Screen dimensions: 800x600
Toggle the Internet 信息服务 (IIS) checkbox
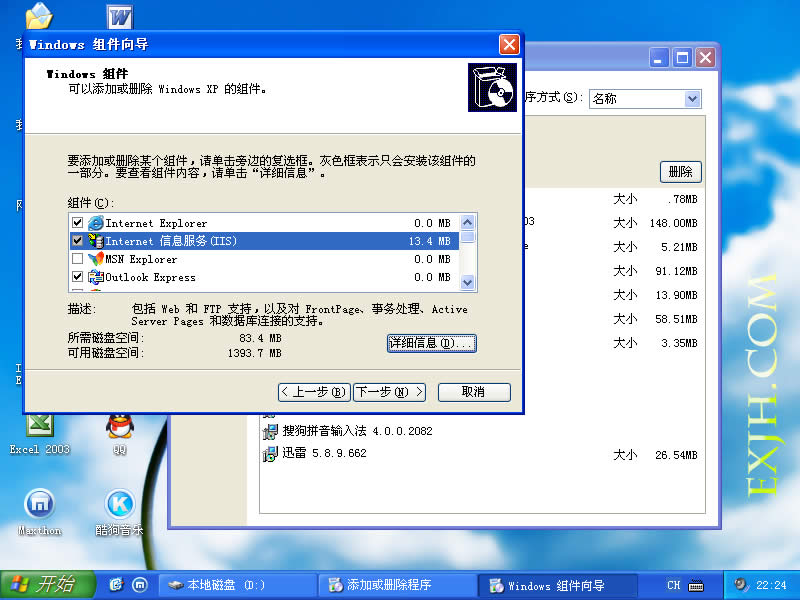click(78, 240)
